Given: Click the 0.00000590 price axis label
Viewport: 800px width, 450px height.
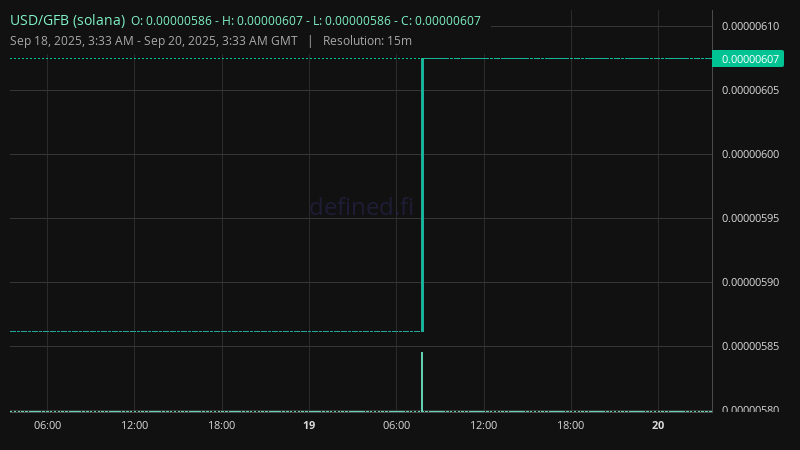Looking at the screenshot, I should [751, 282].
